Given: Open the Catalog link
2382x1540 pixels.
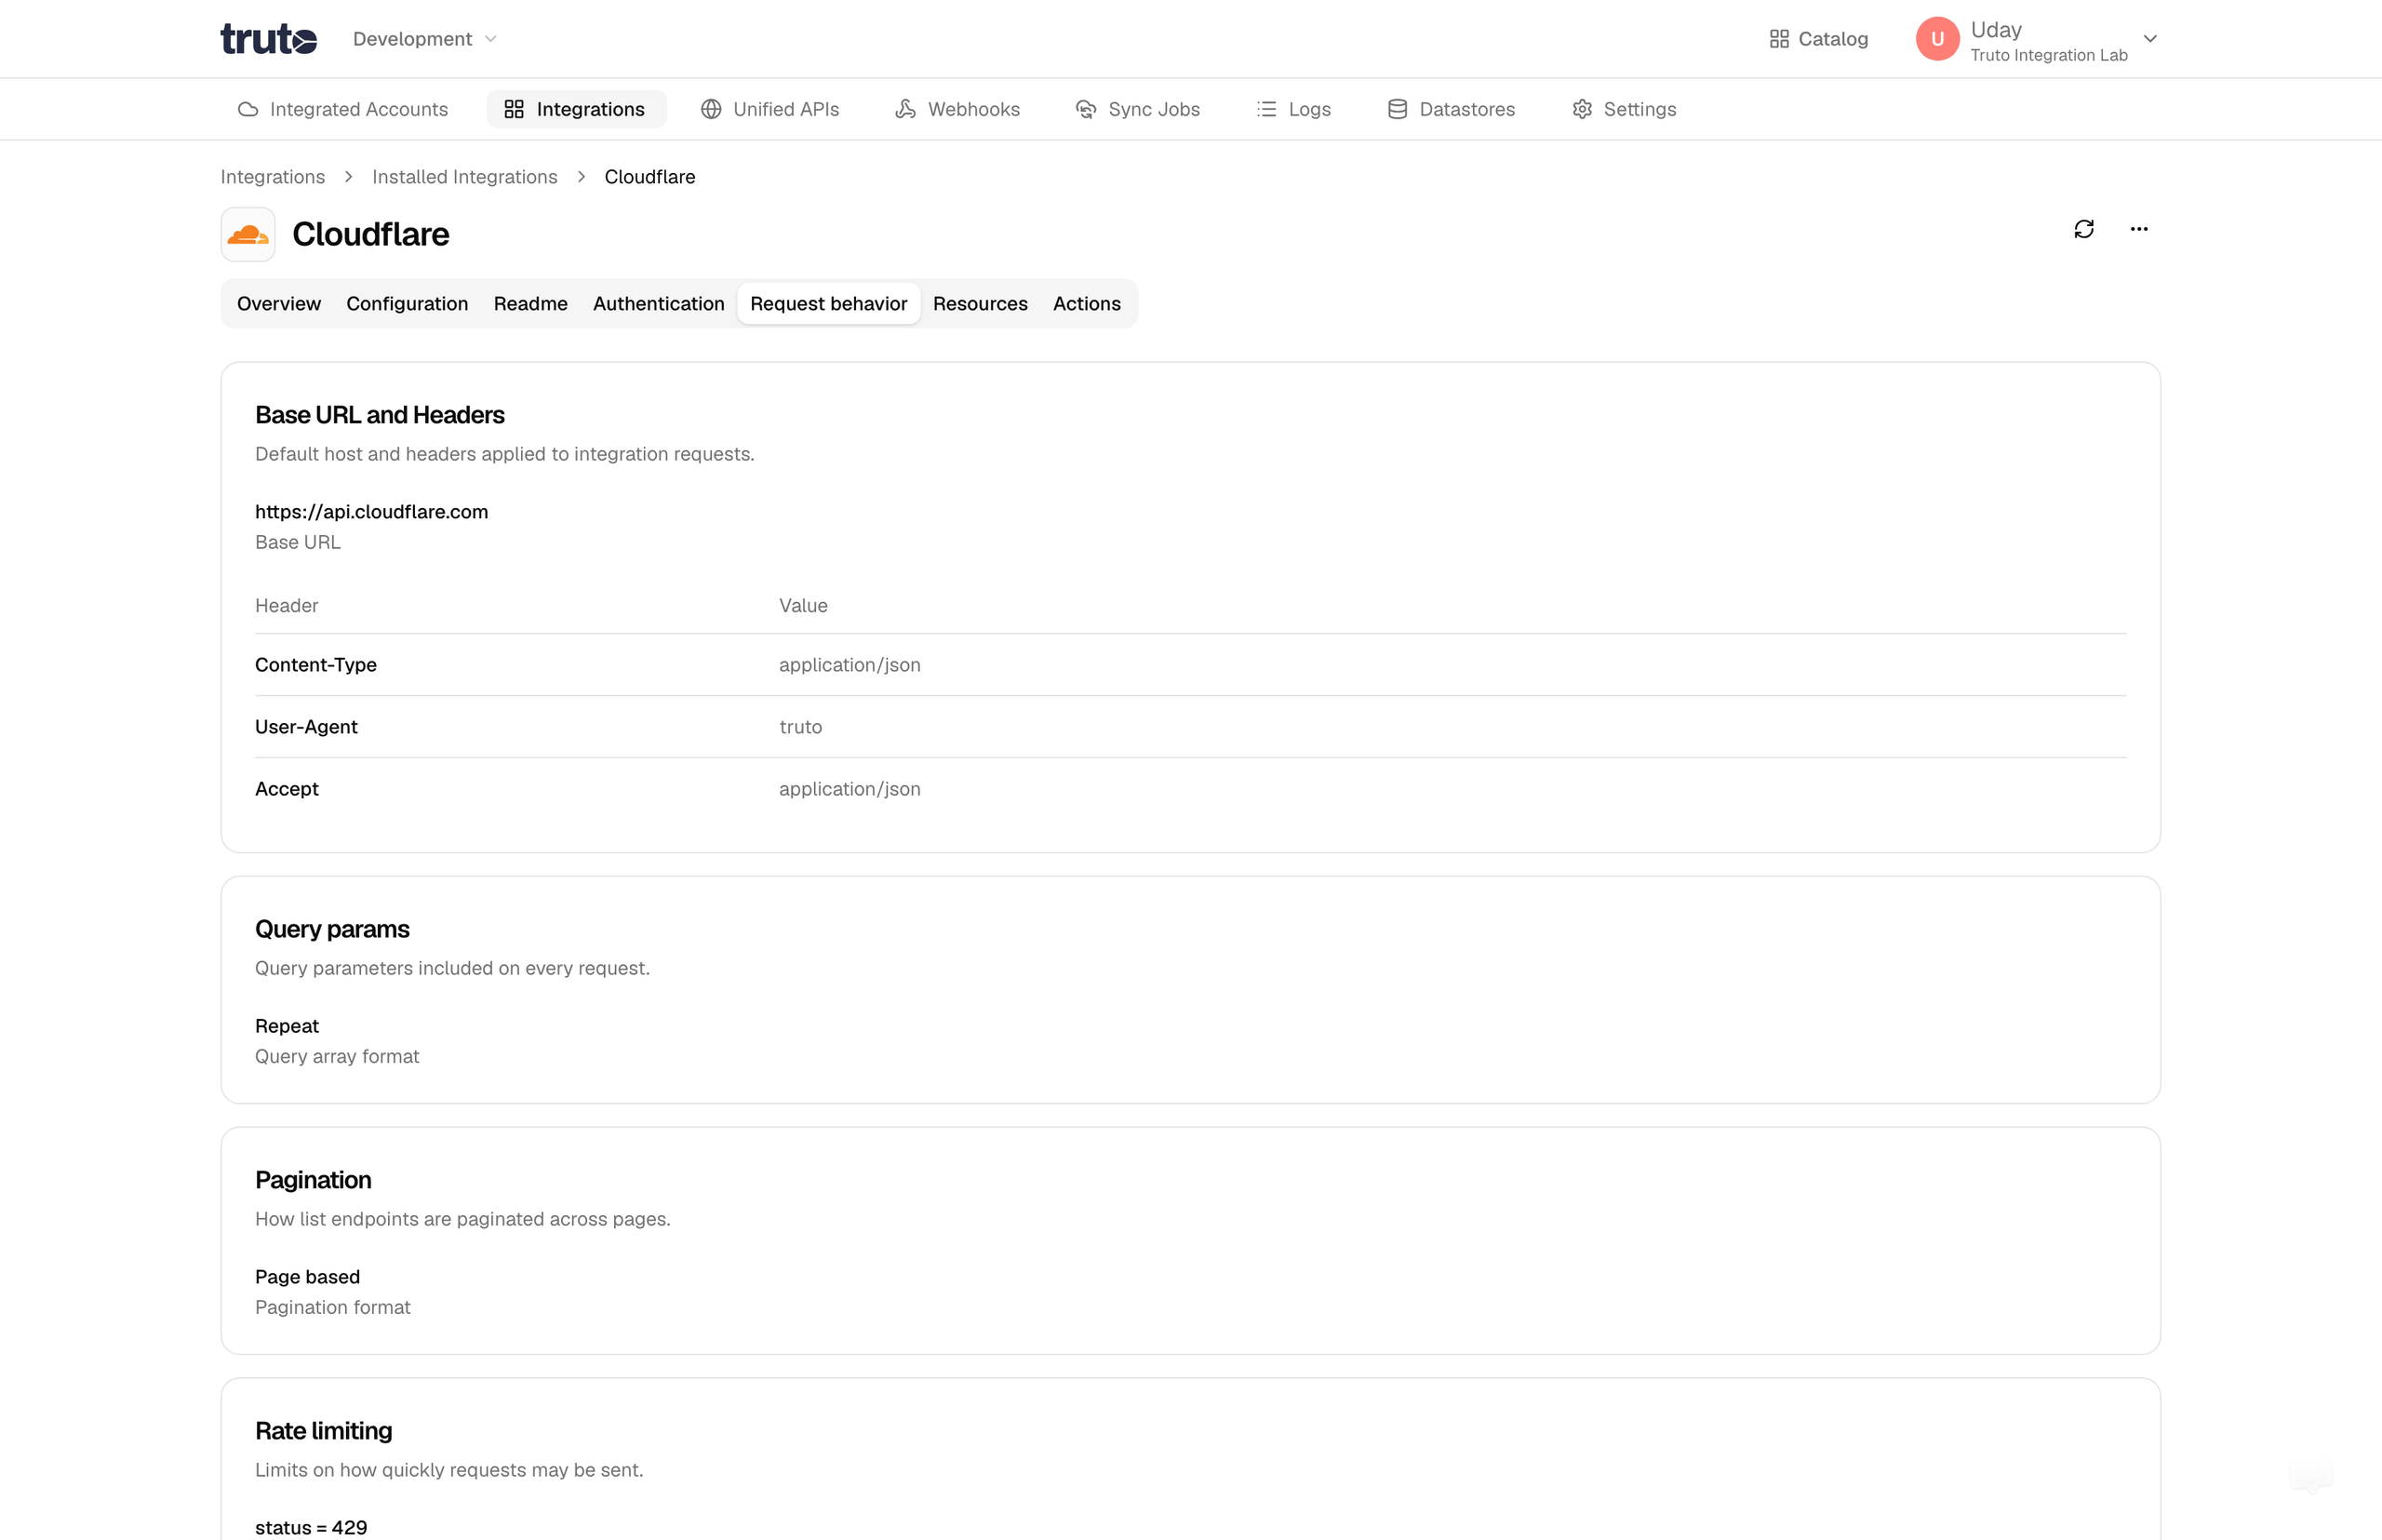Looking at the screenshot, I should 1818,39.
